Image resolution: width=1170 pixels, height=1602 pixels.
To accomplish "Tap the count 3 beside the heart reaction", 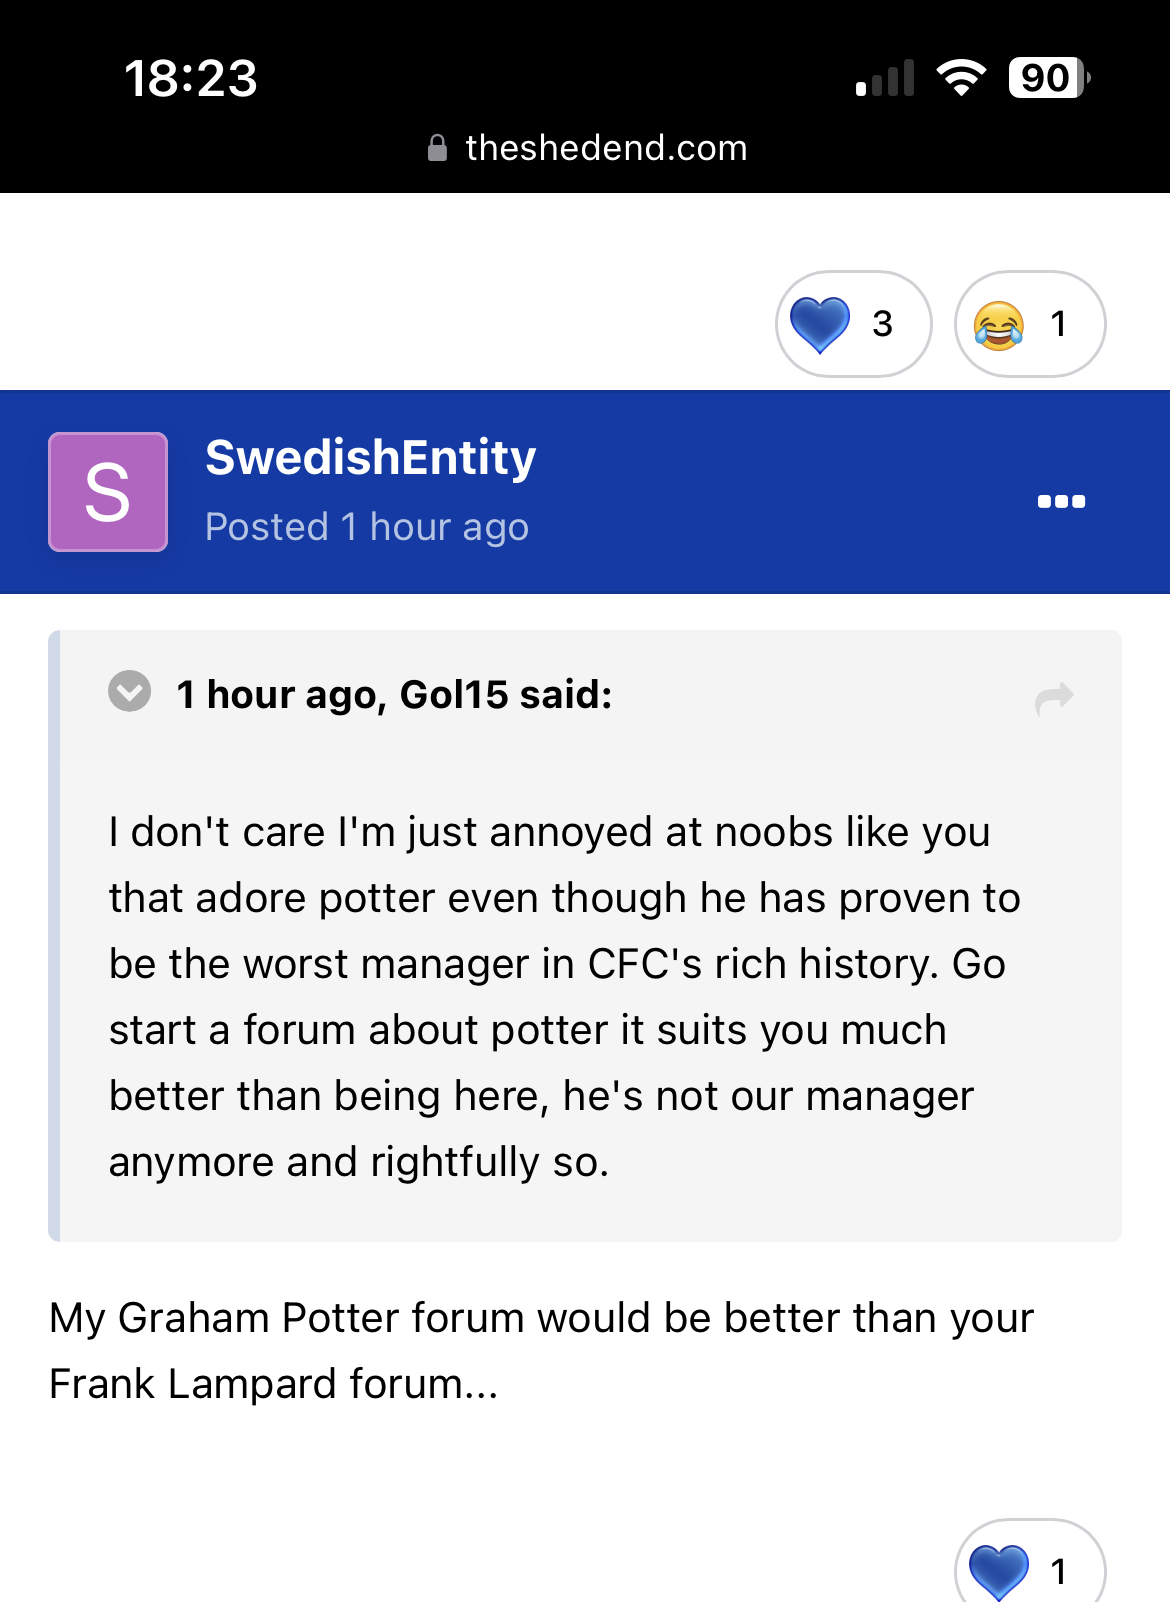I will coord(882,324).
